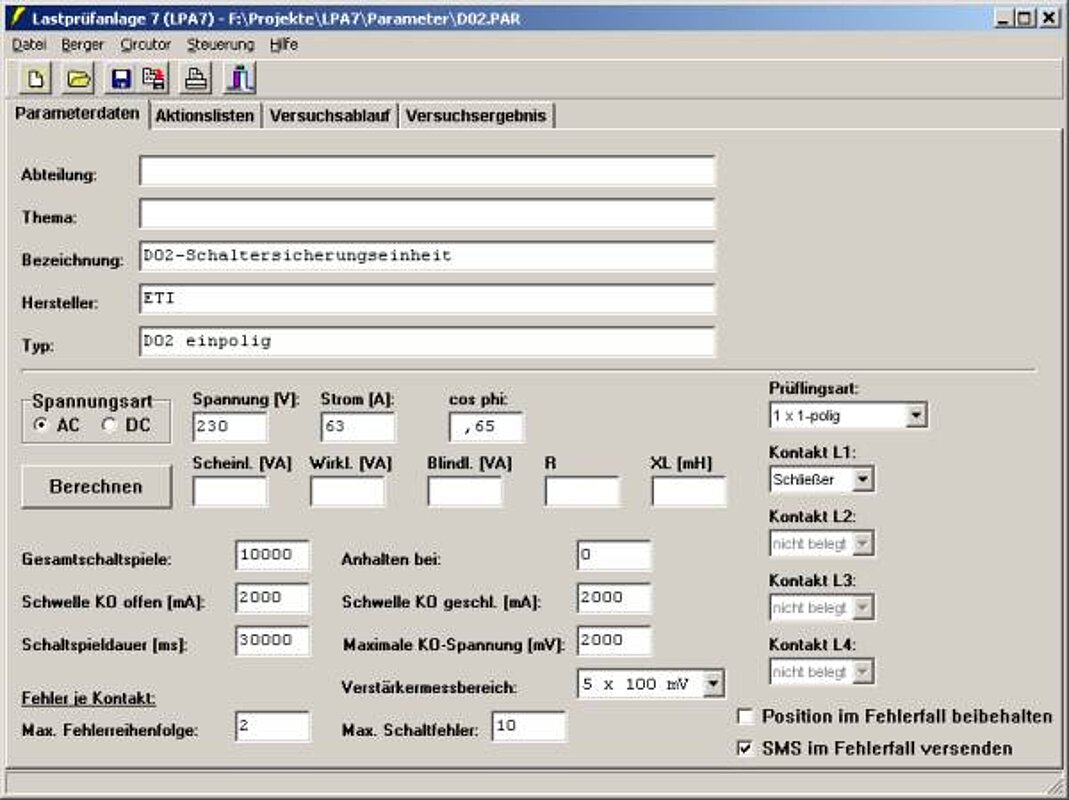The image size is (1069, 800).
Task: Click the save-as icon beside the floppy
Action: coord(153,79)
